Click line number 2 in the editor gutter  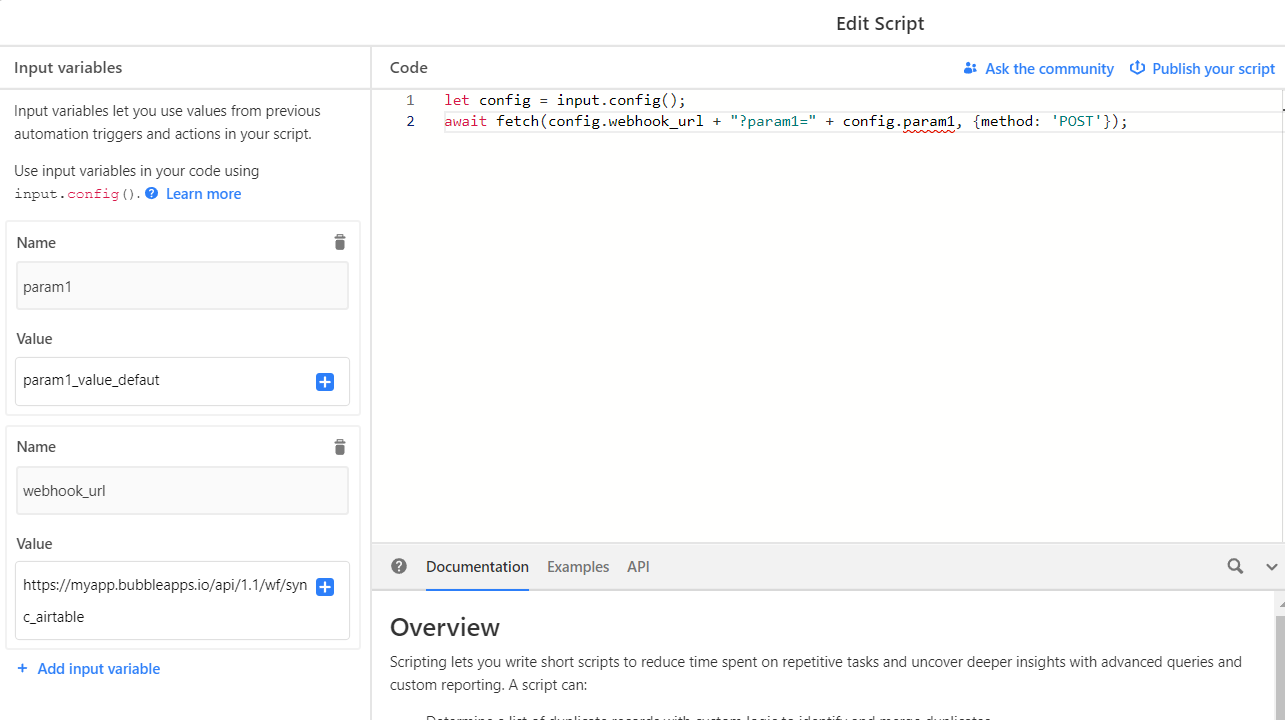click(x=410, y=121)
